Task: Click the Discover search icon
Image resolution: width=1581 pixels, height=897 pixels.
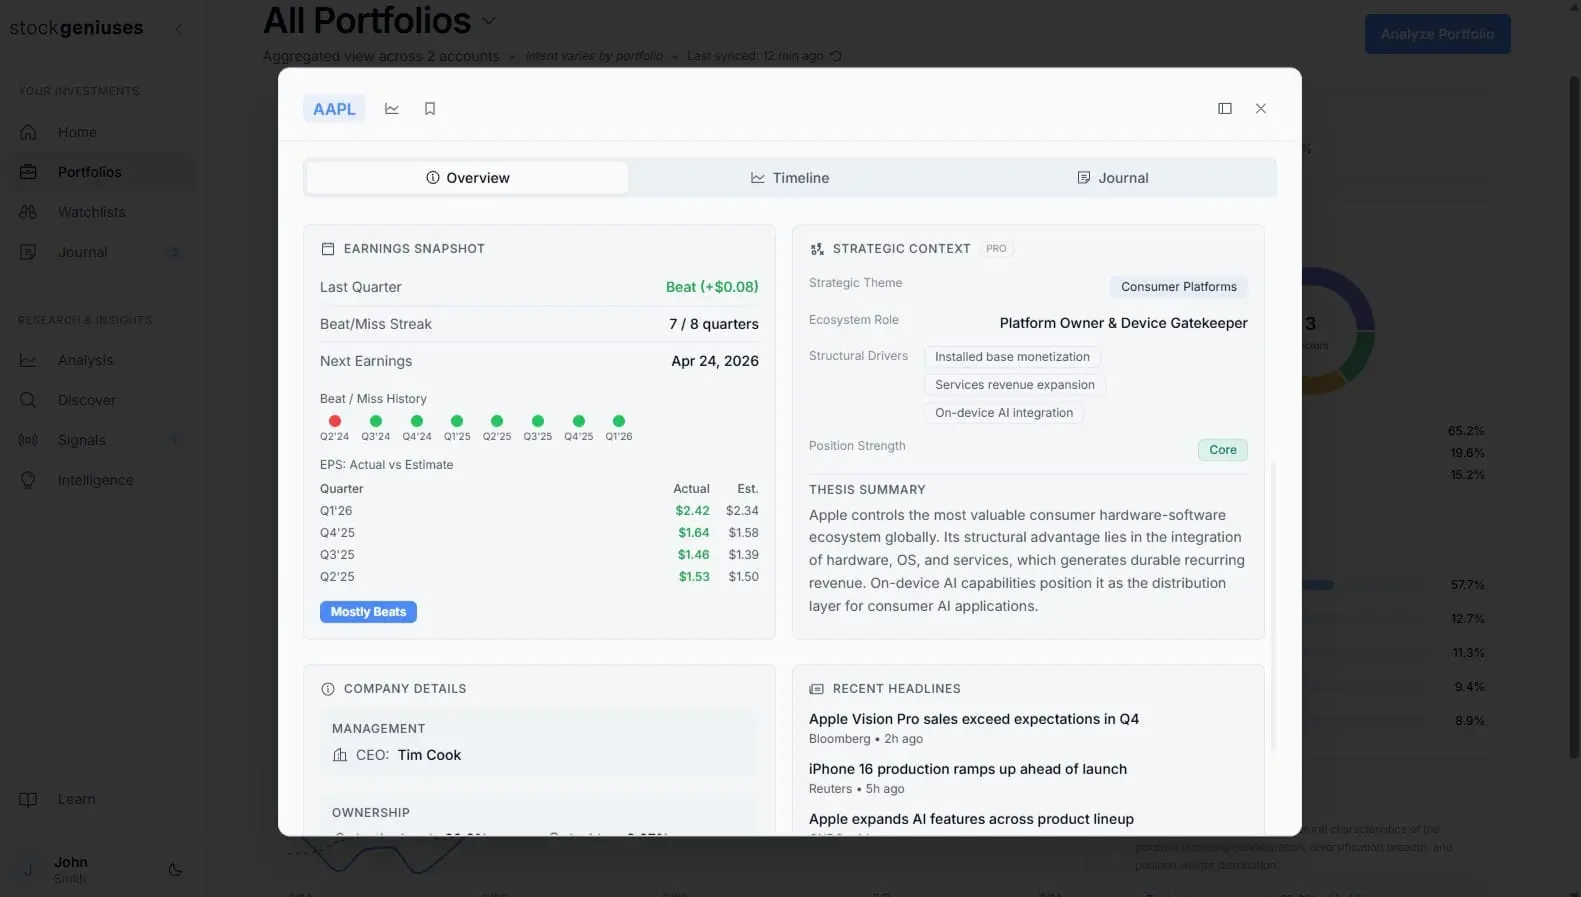Action: [28, 400]
